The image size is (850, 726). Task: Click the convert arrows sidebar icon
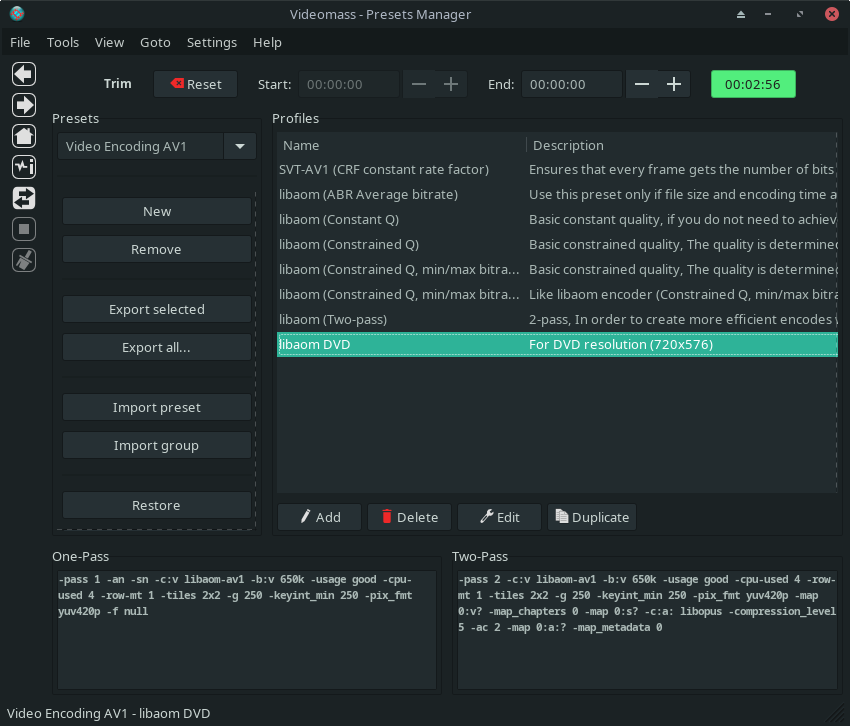(x=24, y=198)
